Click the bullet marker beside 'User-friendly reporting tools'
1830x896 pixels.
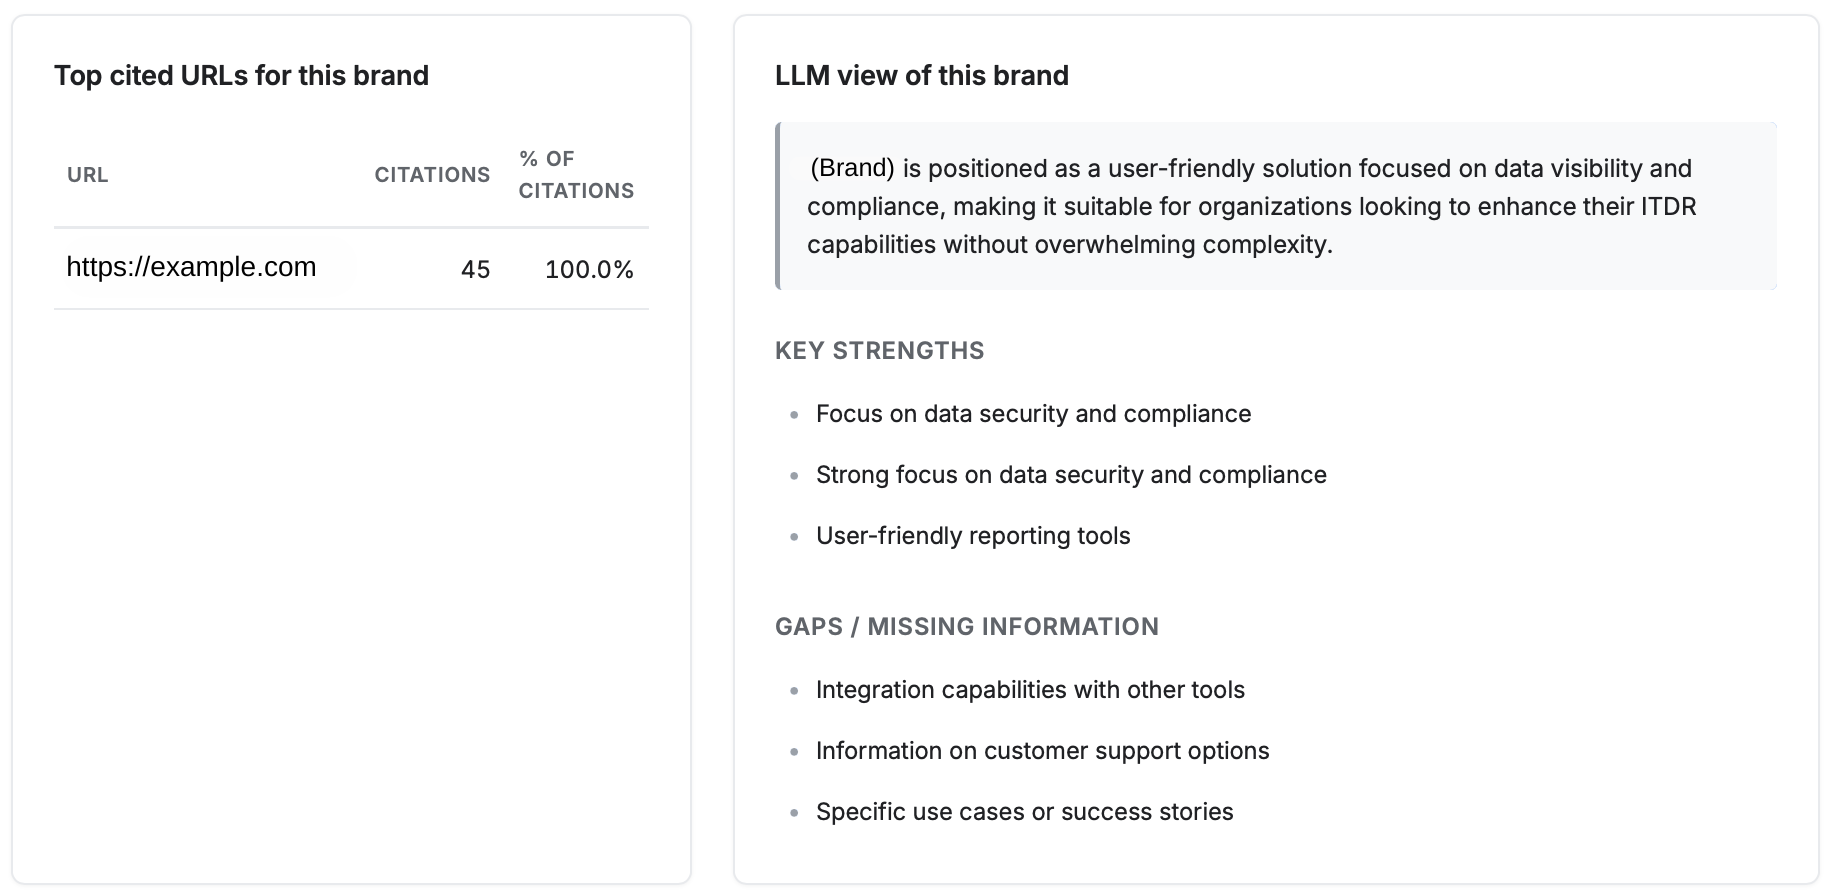(x=793, y=536)
